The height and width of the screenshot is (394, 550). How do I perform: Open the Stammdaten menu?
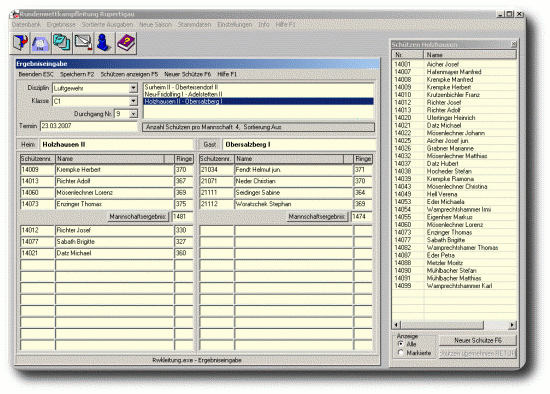click(x=194, y=25)
